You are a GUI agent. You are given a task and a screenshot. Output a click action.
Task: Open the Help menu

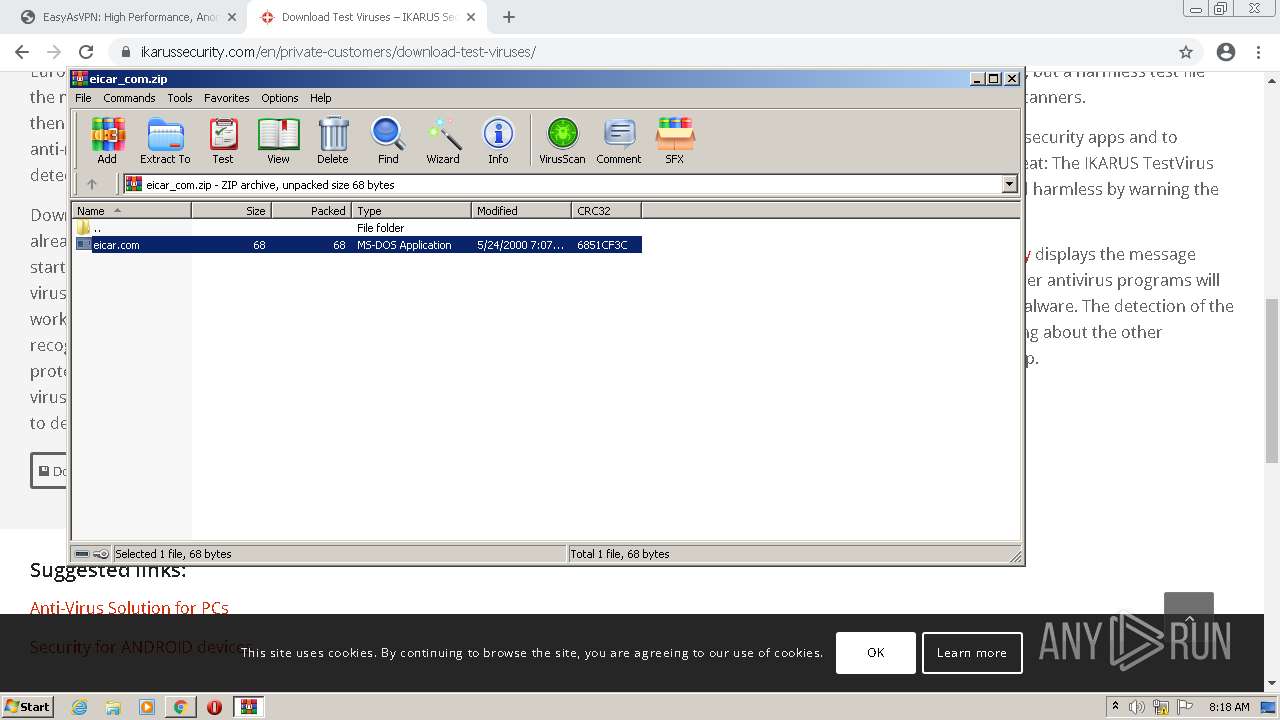point(321,98)
